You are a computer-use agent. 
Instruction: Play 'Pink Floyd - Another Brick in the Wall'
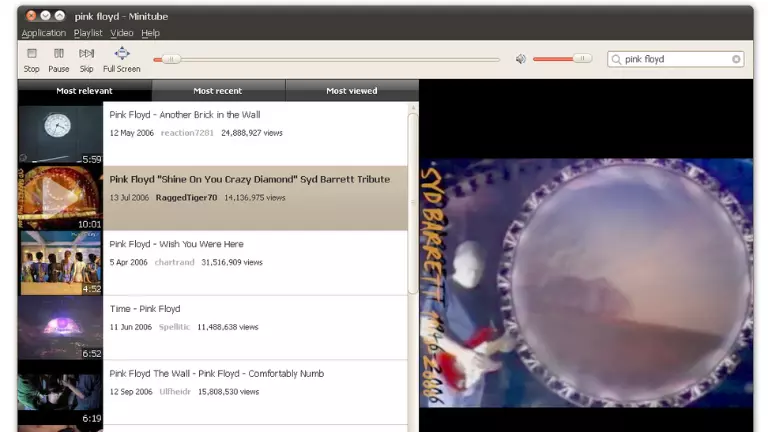coord(185,115)
